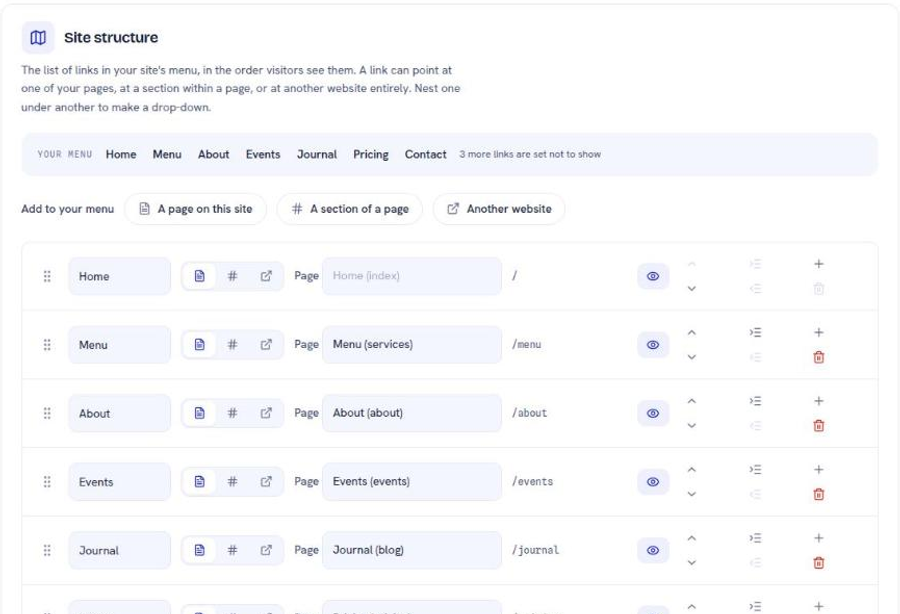
Task: Set Menu row link type to section
Action: tap(232, 344)
